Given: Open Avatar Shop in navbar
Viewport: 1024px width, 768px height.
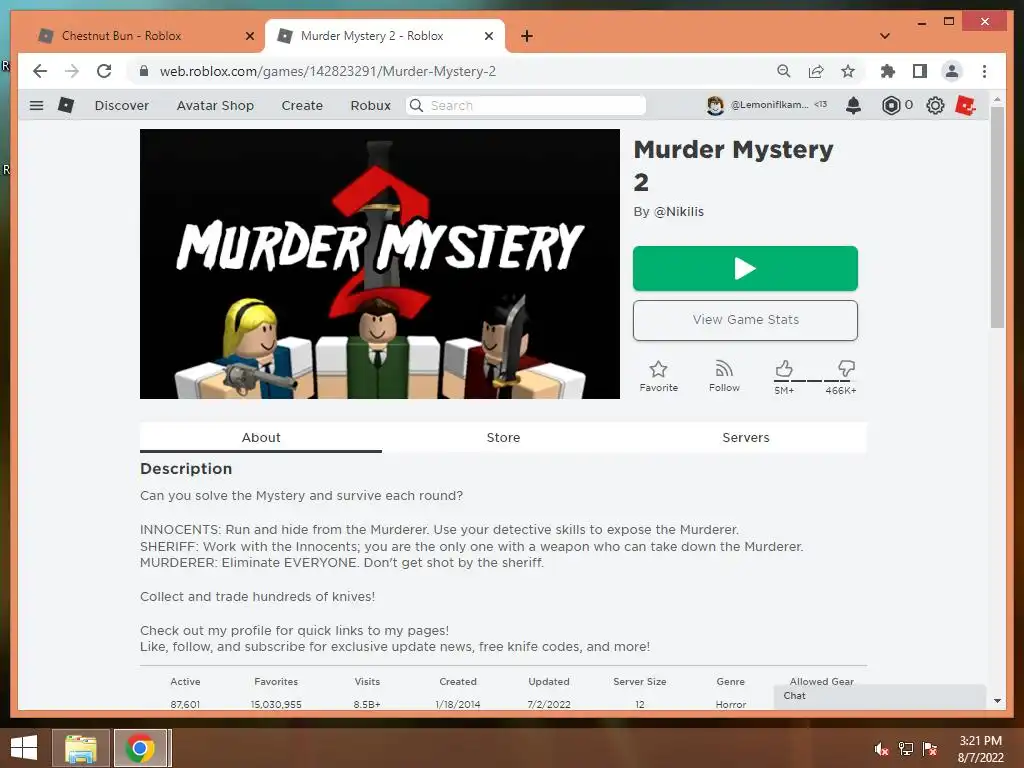Looking at the screenshot, I should pos(215,105).
